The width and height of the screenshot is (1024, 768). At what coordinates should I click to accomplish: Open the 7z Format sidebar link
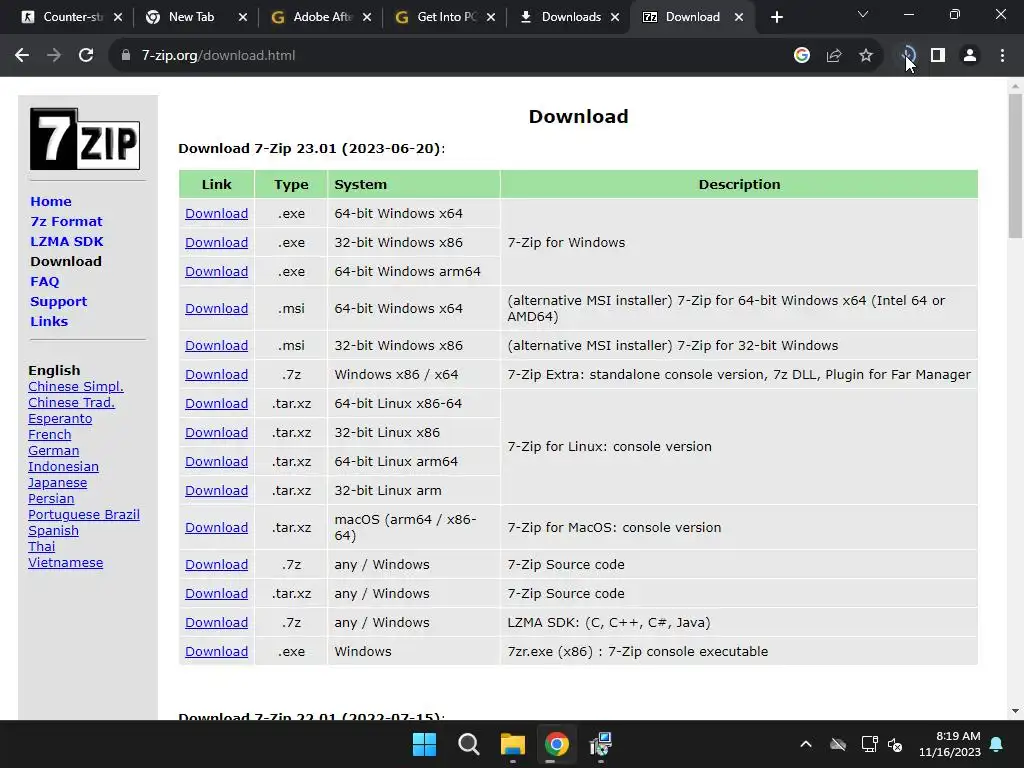67,221
